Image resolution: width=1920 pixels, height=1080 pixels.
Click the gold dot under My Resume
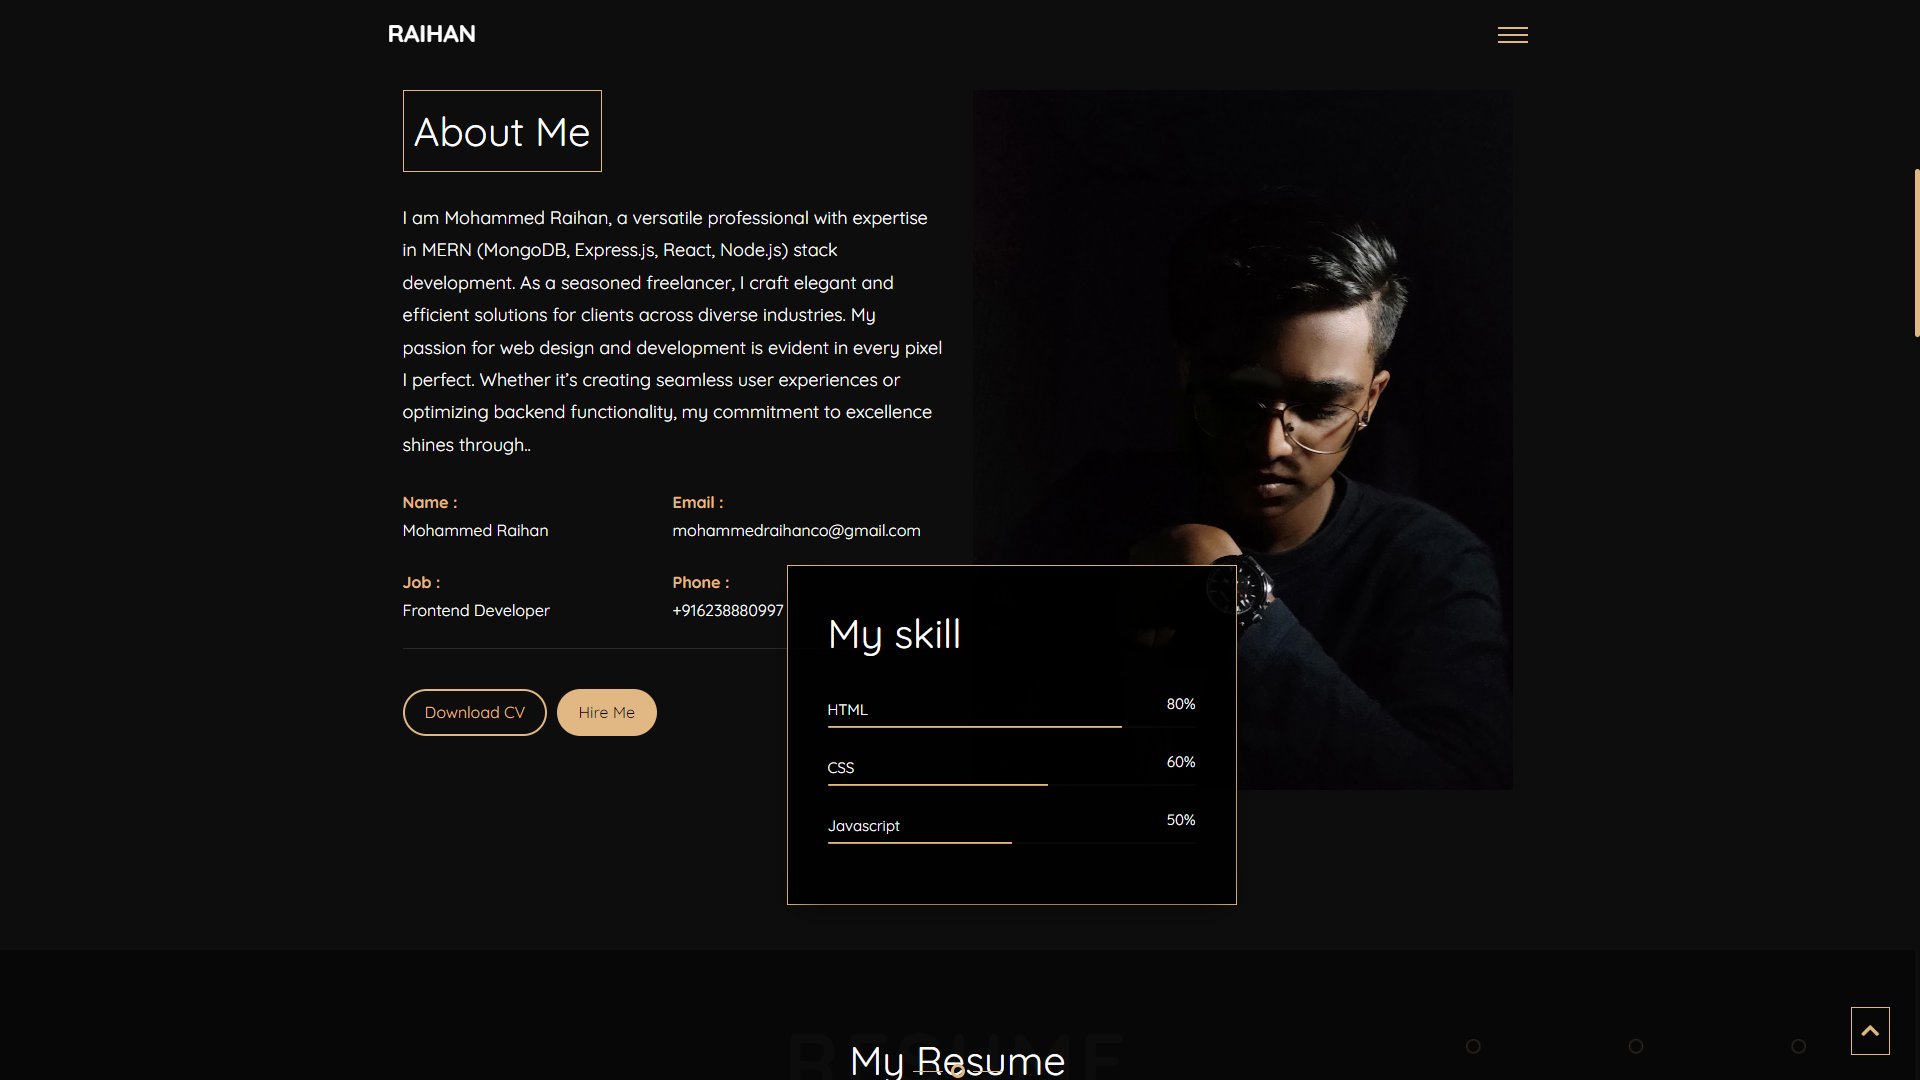957,1071
